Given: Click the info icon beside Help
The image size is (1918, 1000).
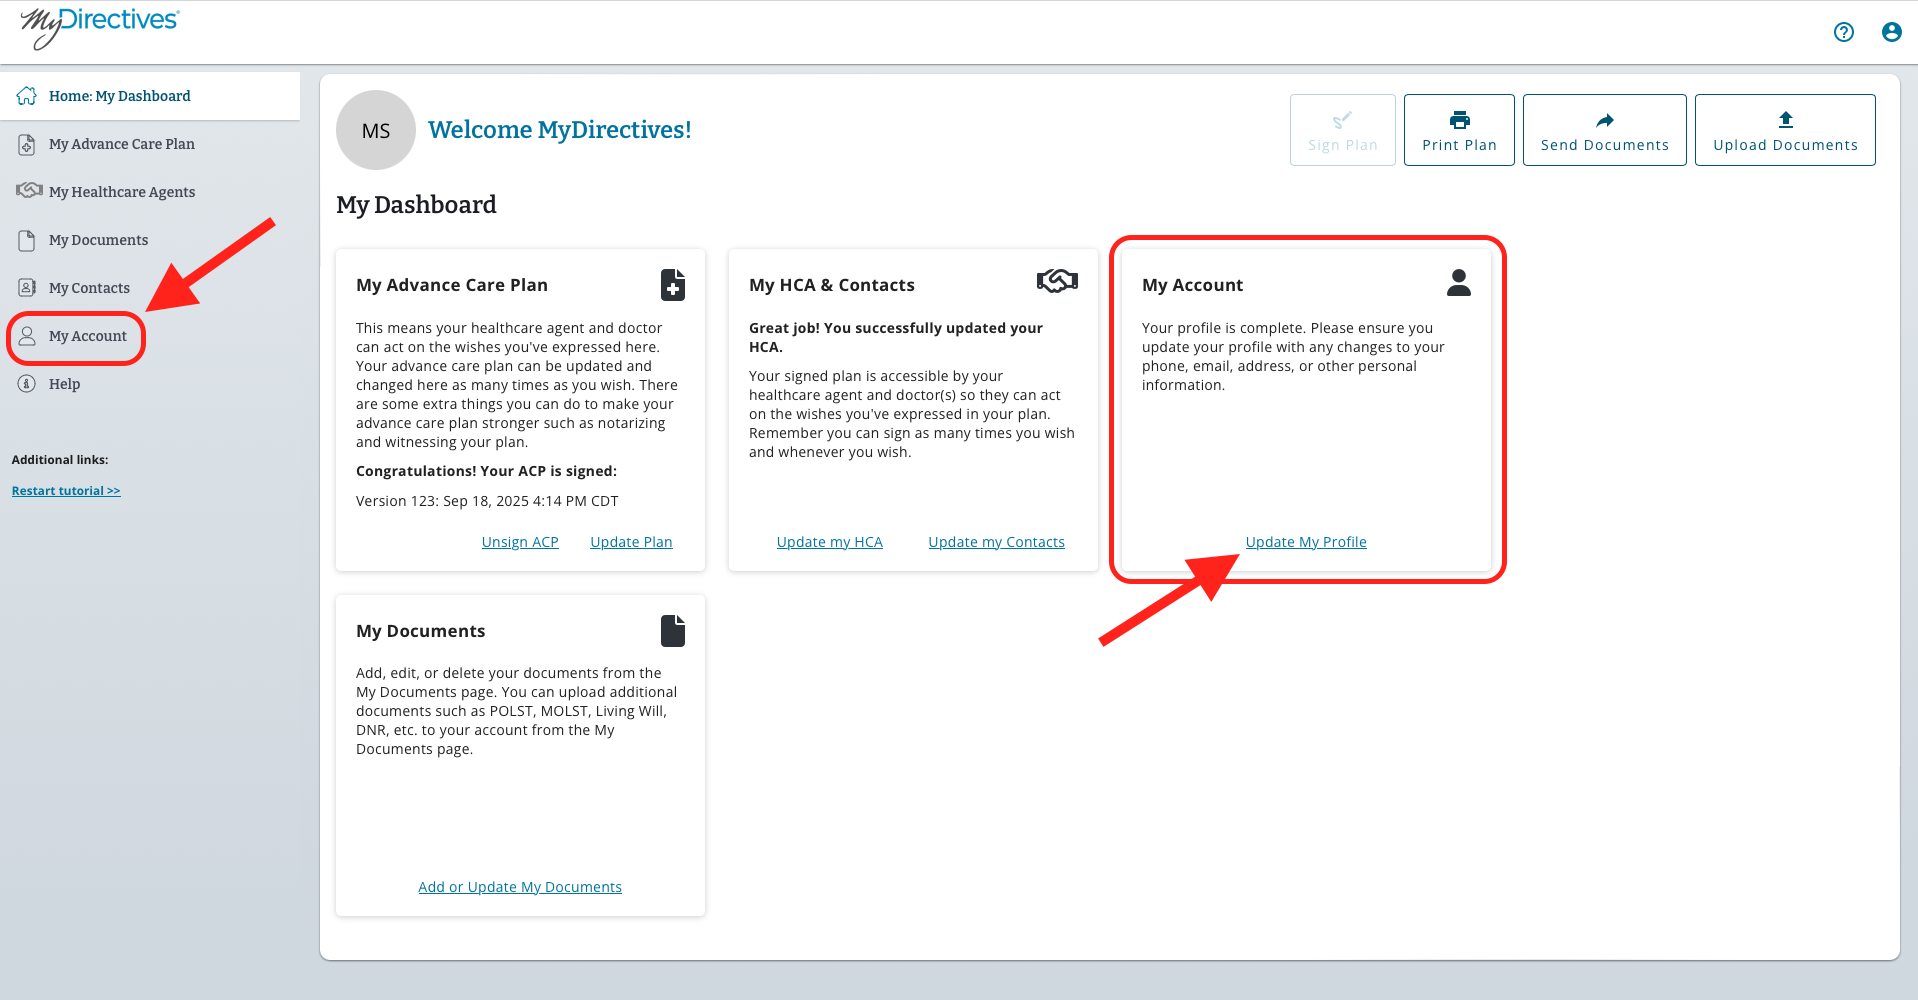Looking at the screenshot, I should 27,384.
